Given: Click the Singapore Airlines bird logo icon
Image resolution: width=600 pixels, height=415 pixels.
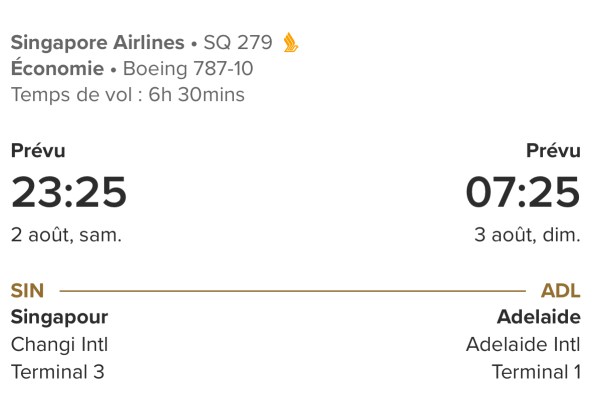Looking at the screenshot, I should [290, 43].
